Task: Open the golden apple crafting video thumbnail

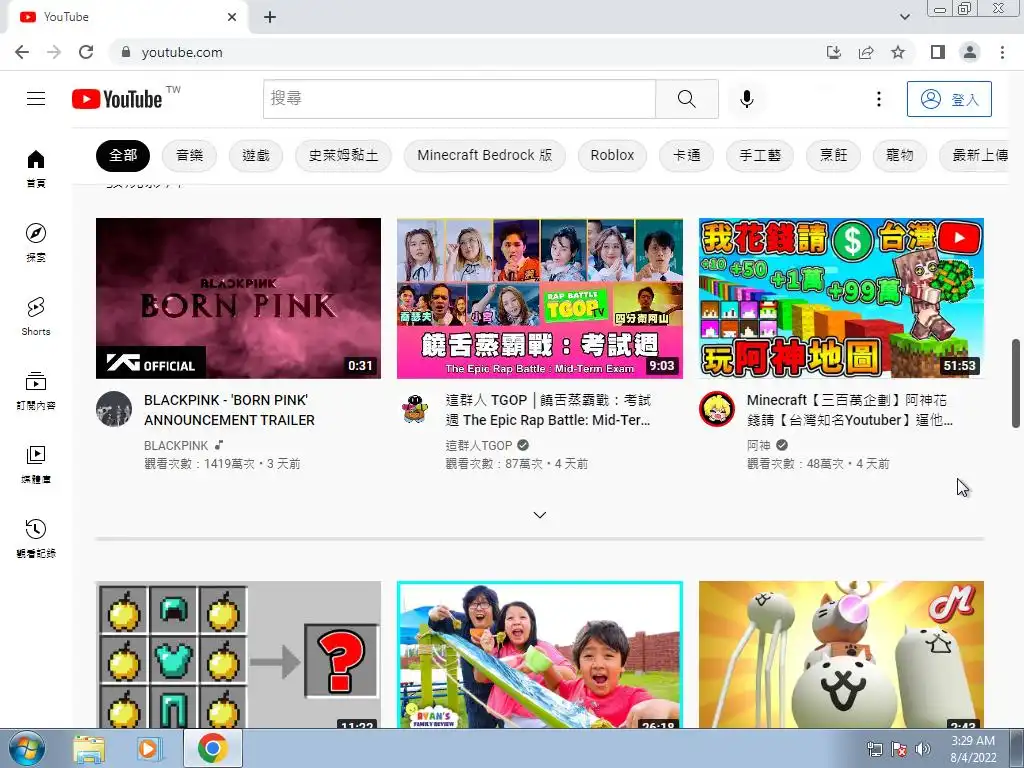Action: point(238,654)
